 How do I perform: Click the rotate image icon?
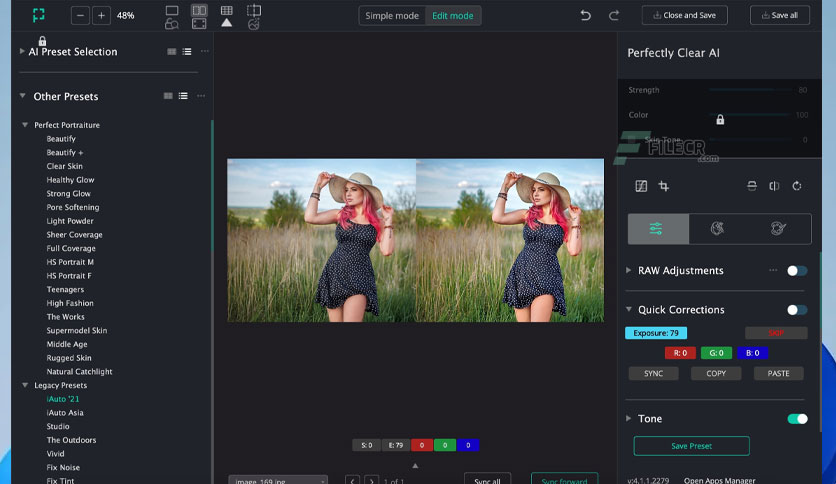tap(797, 186)
